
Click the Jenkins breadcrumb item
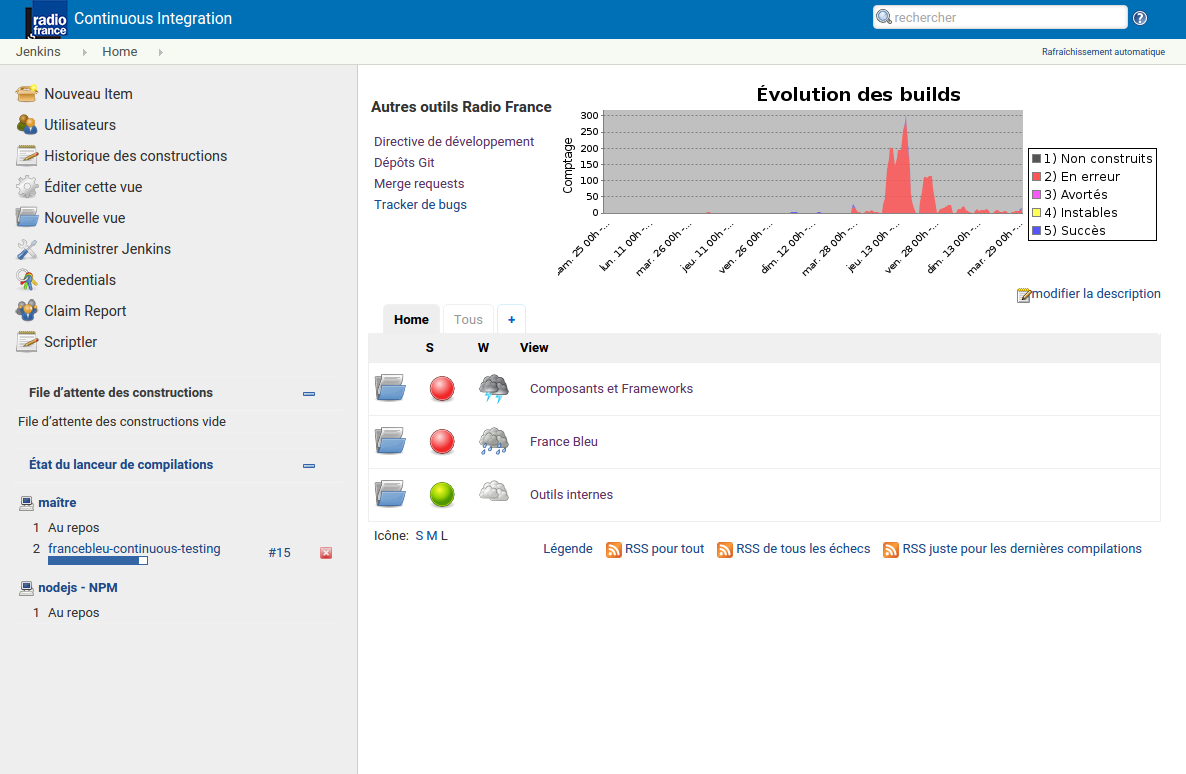tap(38, 51)
